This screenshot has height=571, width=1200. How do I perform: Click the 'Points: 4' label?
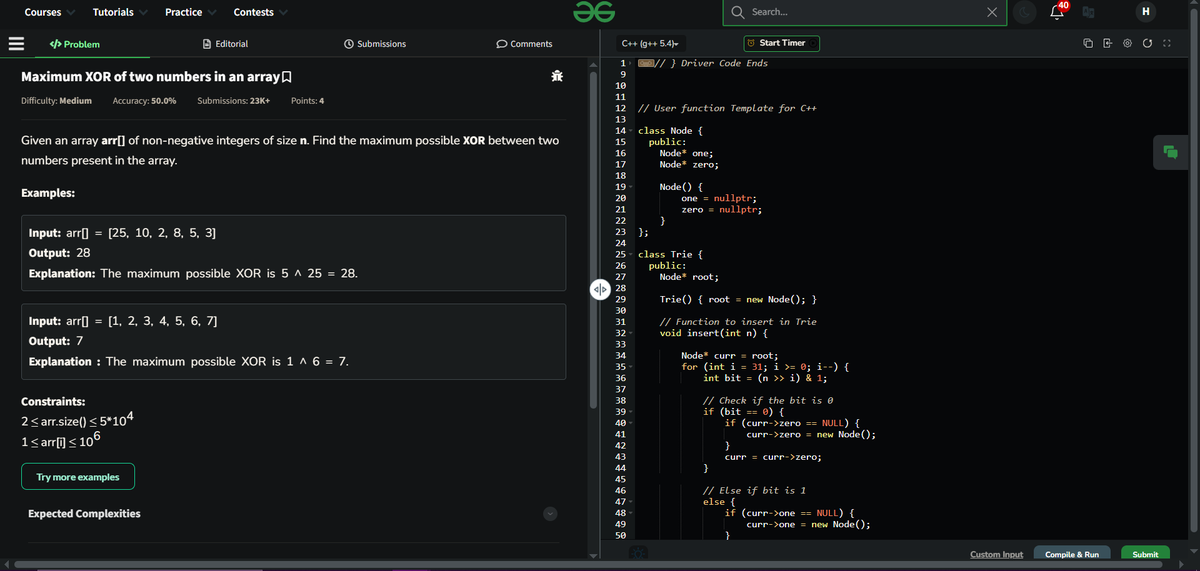(x=307, y=101)
